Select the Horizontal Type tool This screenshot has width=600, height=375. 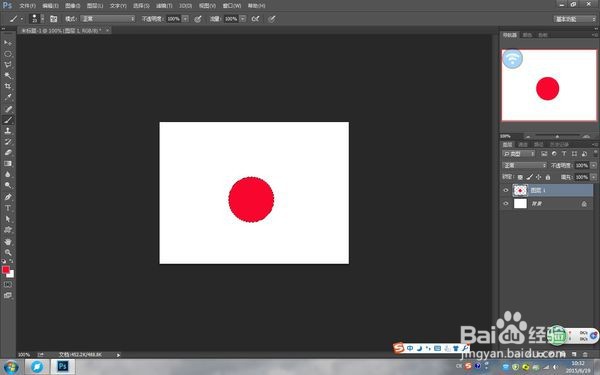[8, 208]
